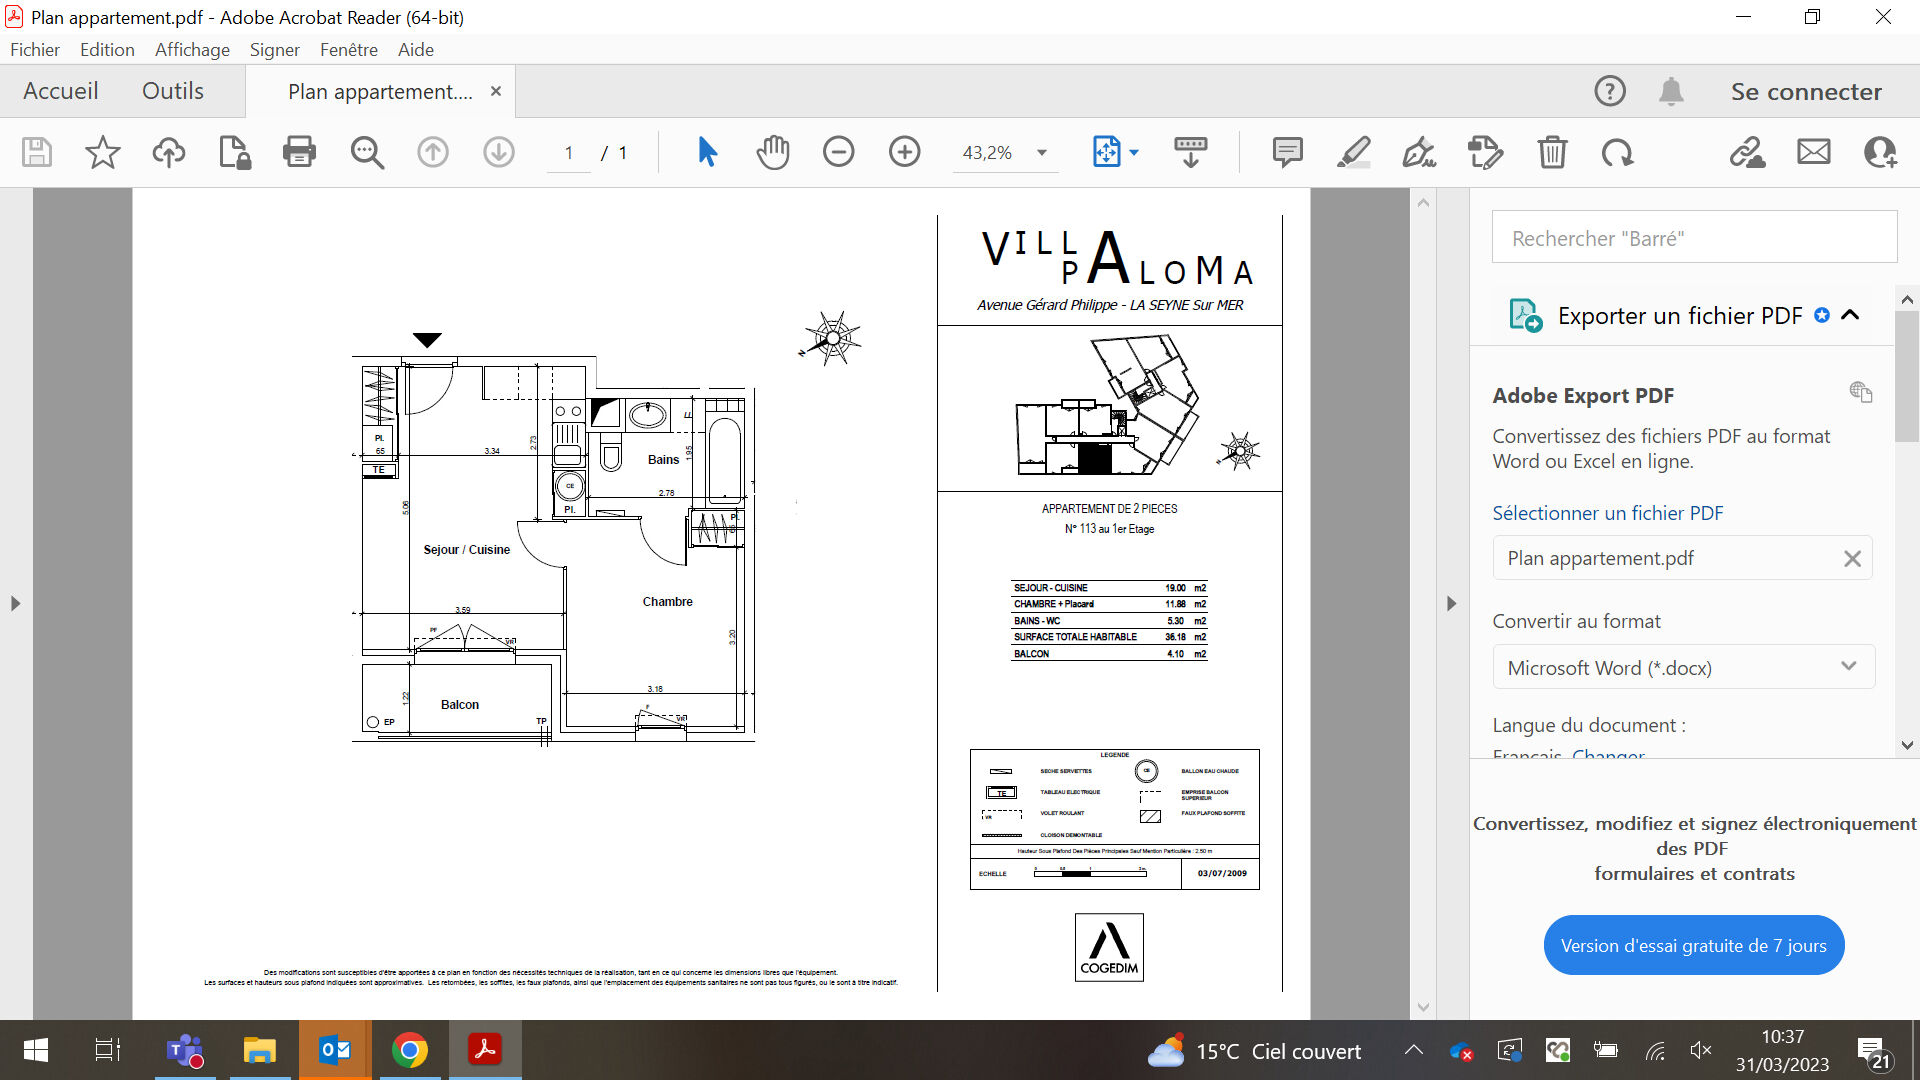The height and width of the screenshot is (1080, 1920).
Task: Switch to the Outils tab
Action: pos(172,91)
